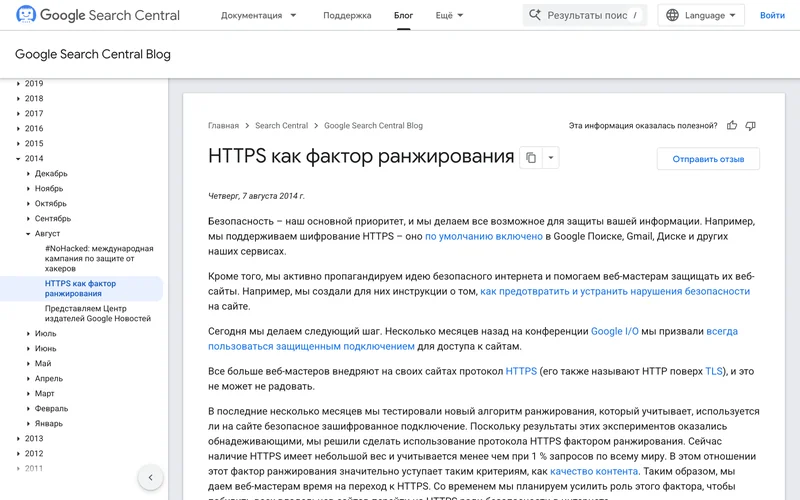Screen dimensions: 800x500
Task: Expand the 2013 archive section
Action: pyautogui.click(x=18, y=439)
